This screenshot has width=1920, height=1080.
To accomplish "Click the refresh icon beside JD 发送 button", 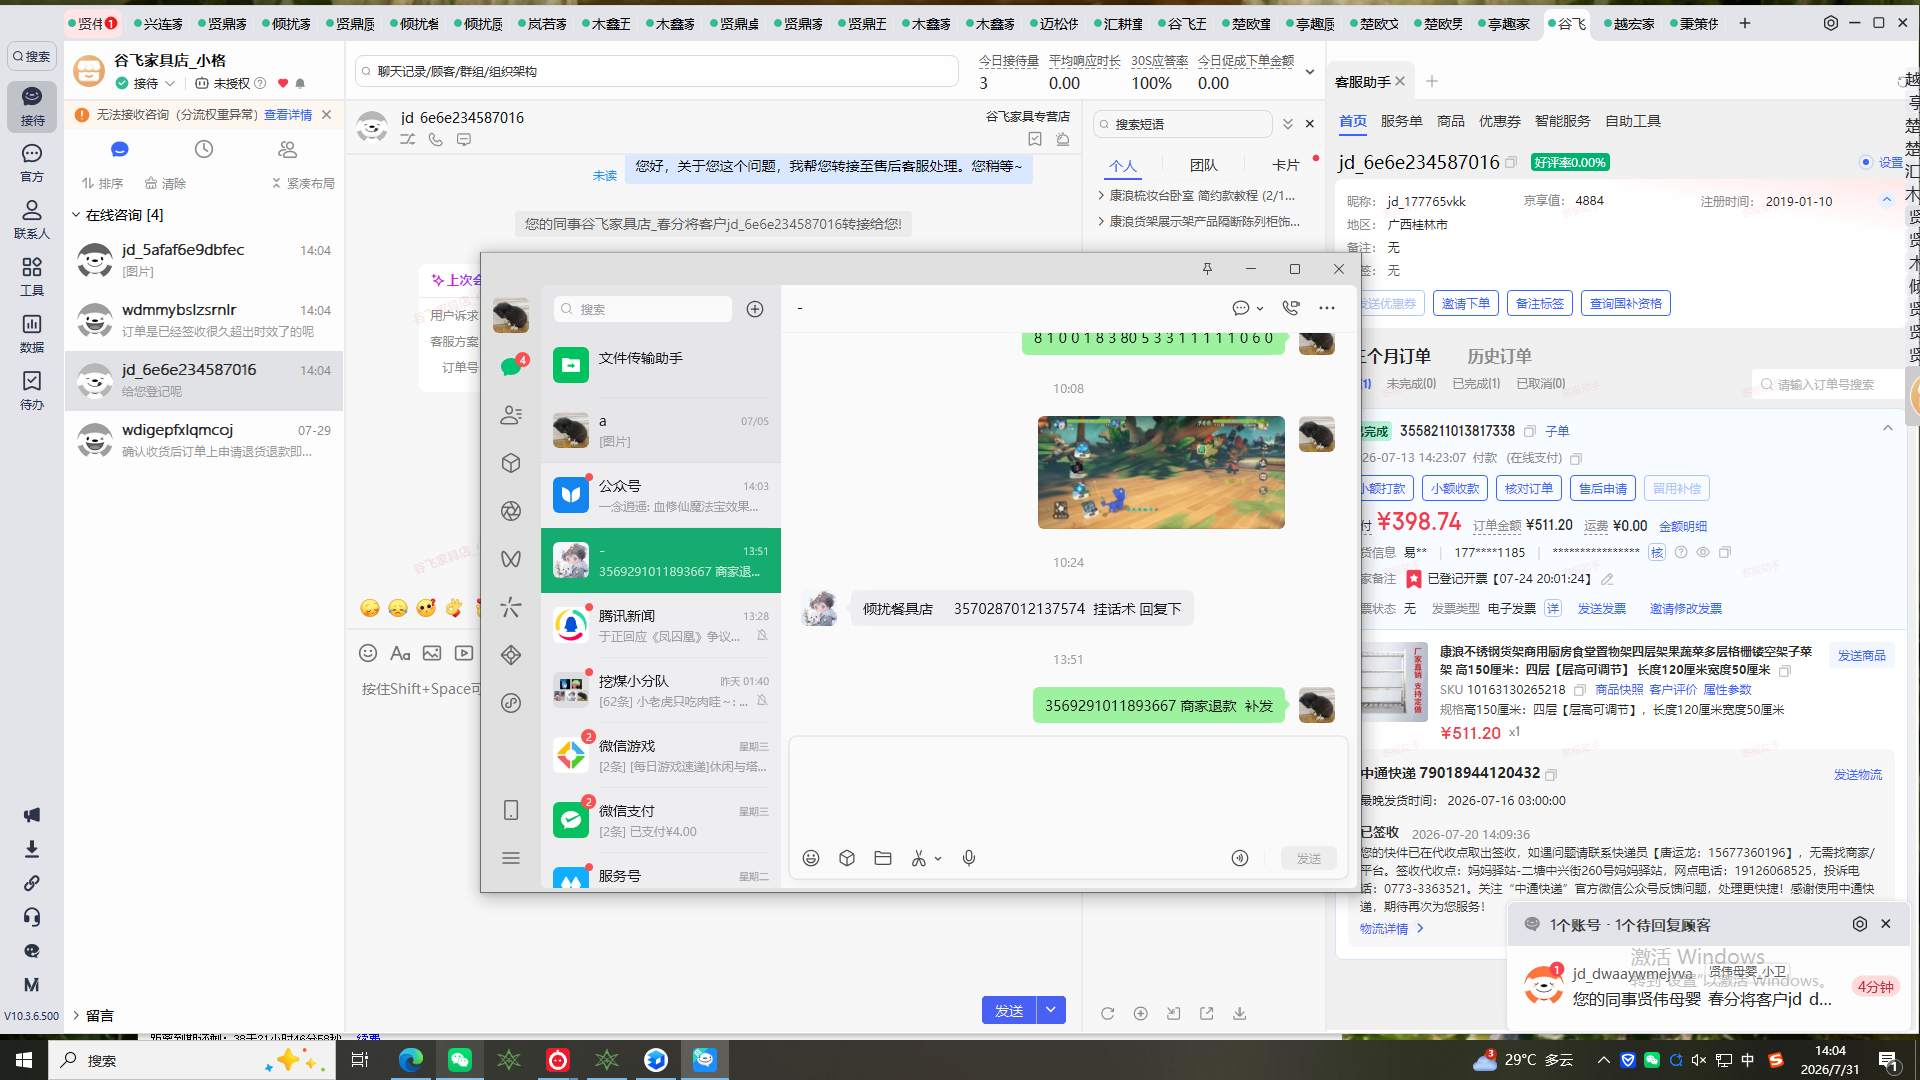I will [x=1108, y=1013].
